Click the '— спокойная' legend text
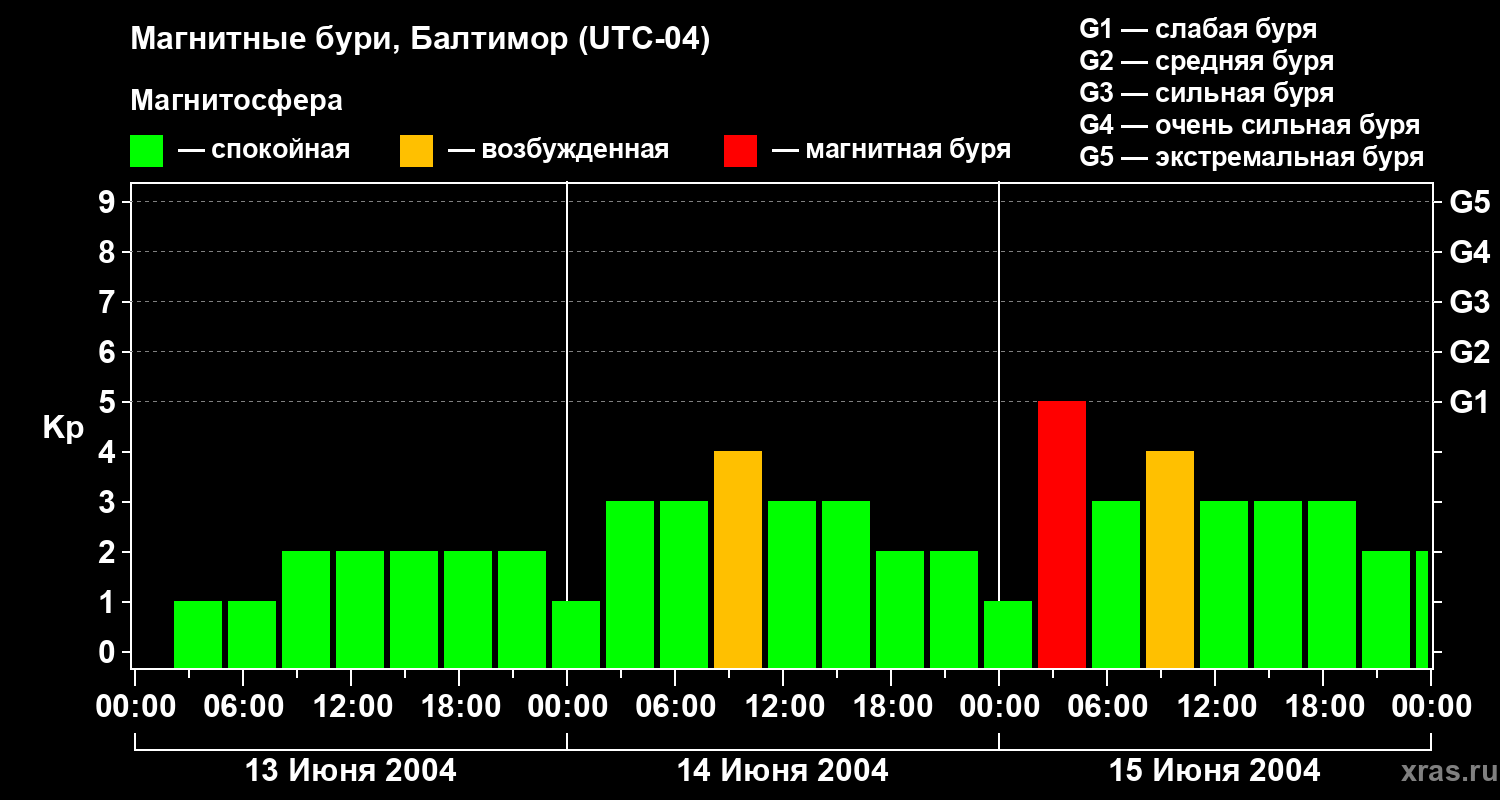The height and width of the screenshot is (800, 1500). click(x=264, y=150)
